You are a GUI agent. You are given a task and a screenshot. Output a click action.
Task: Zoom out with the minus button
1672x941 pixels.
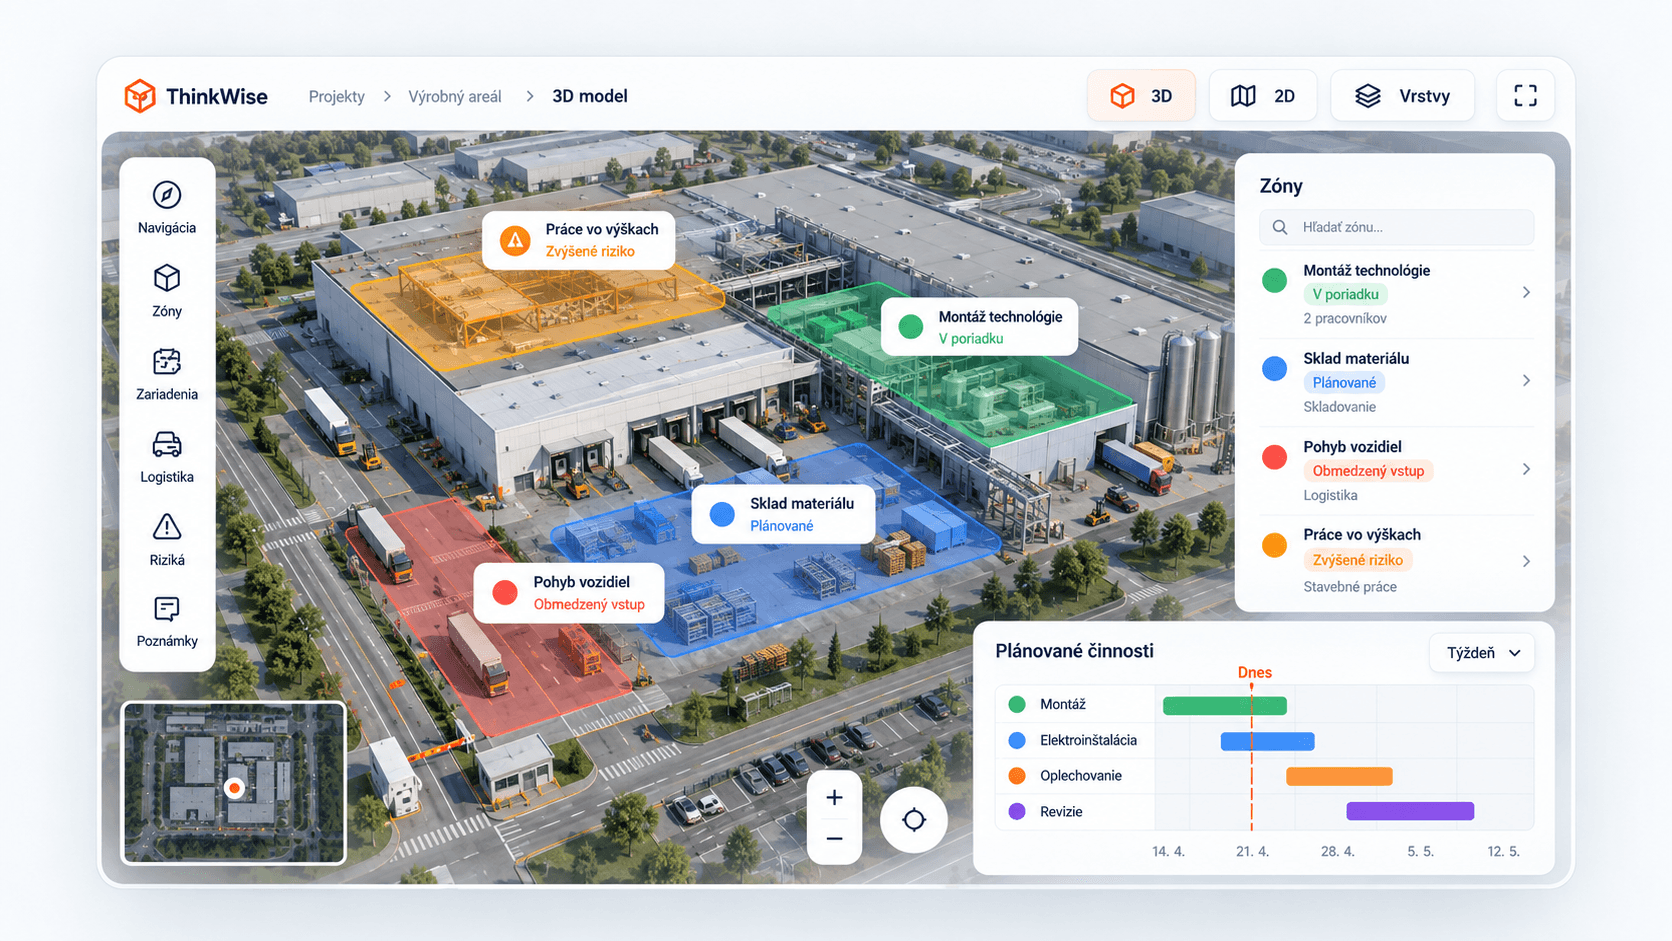click(x=834, y=839)
